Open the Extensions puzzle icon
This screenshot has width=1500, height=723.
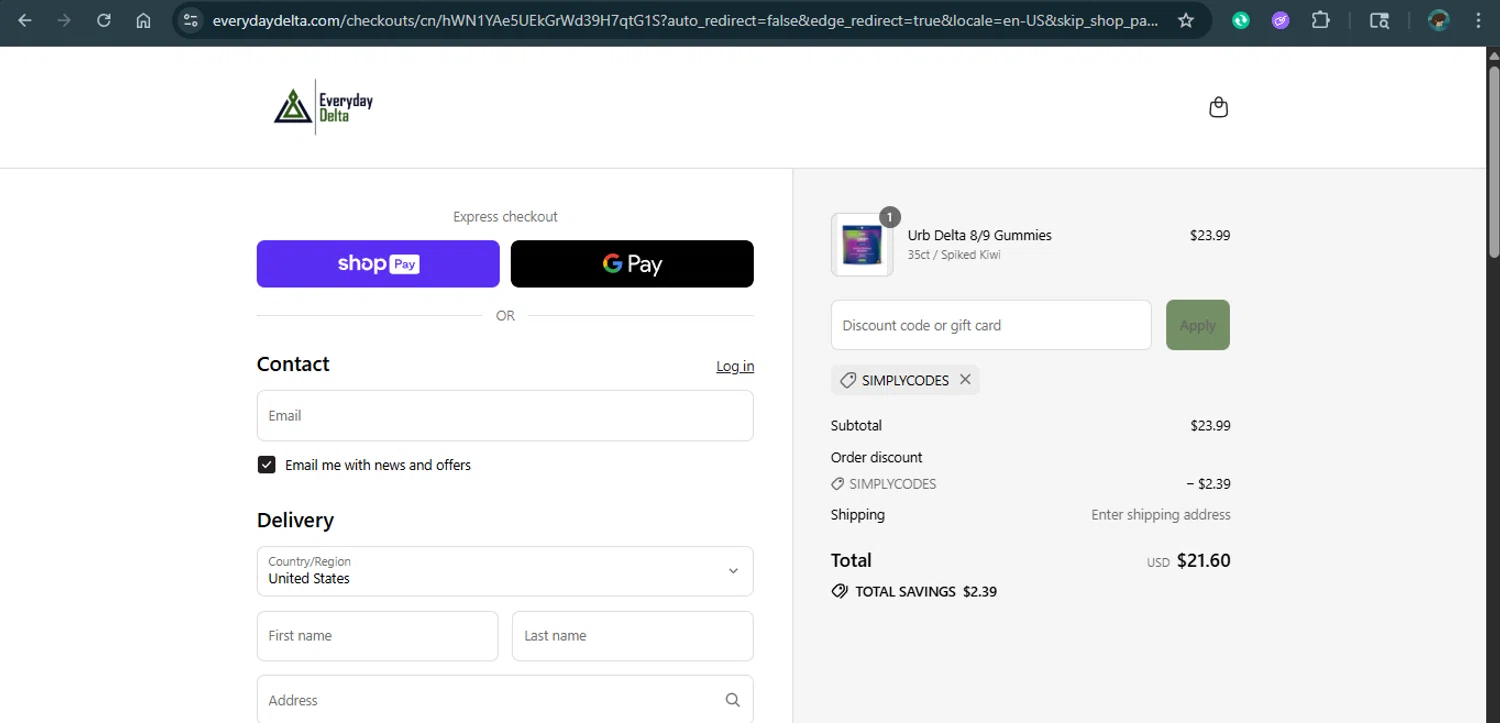pos(1321,20)
